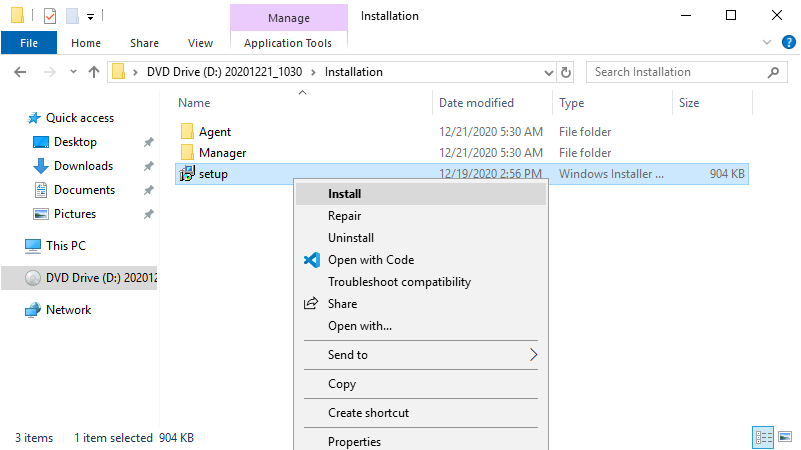Open the Agent folder icon

pos(187,132)
